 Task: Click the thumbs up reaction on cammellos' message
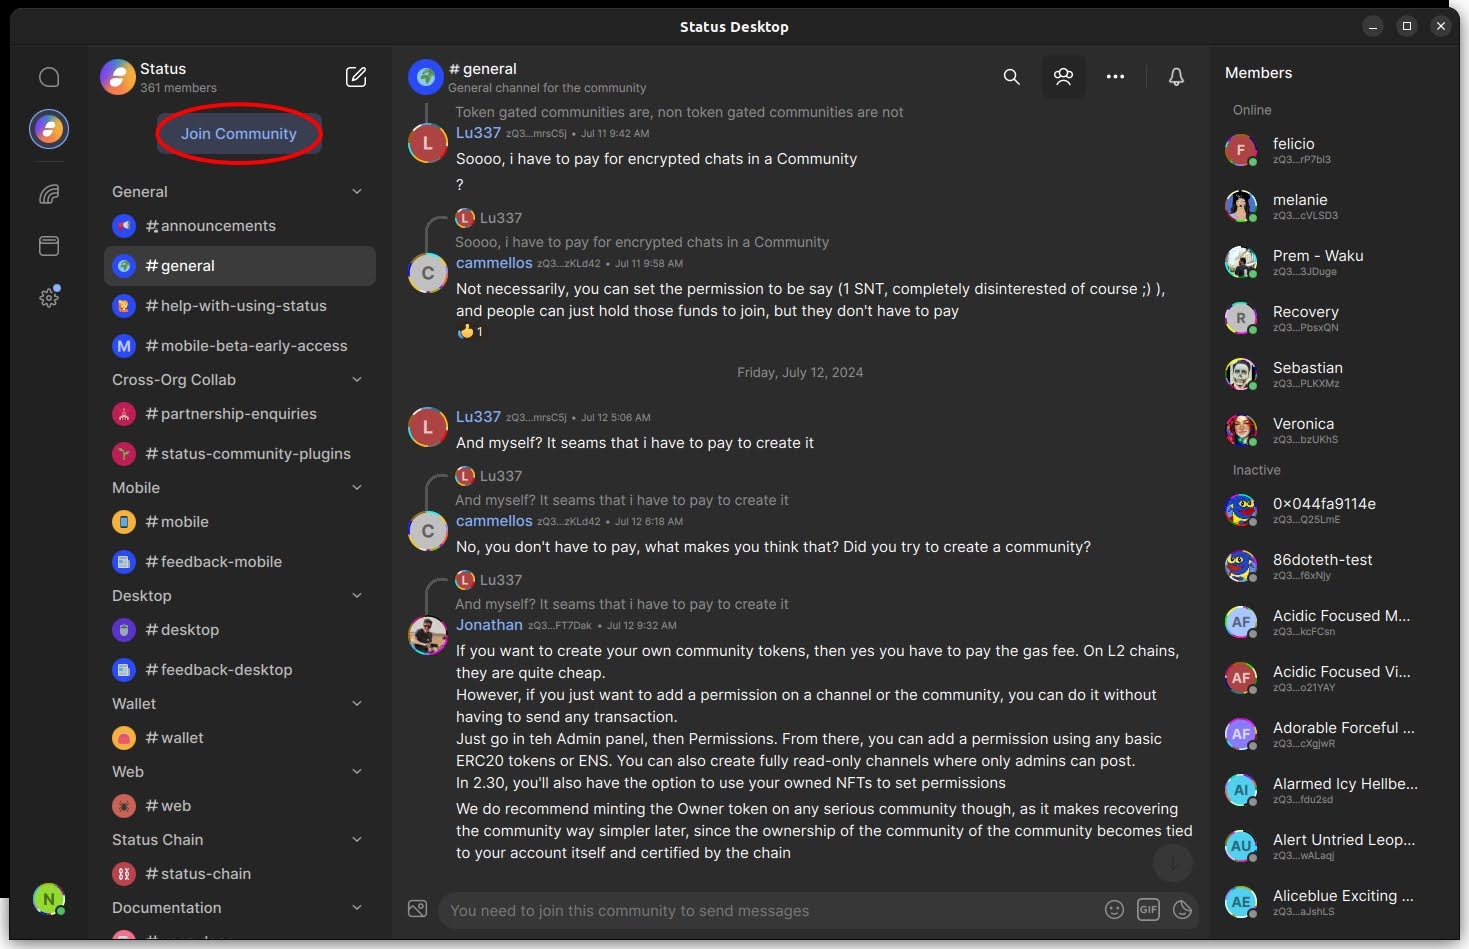[470, 332]
